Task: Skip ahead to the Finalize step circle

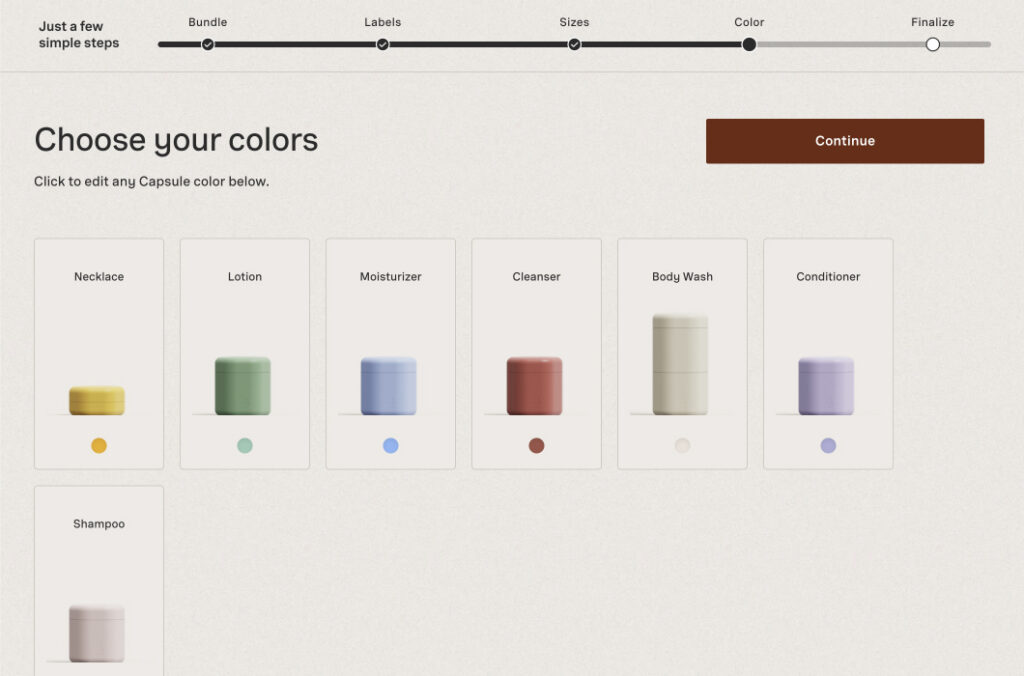Action: click(x=933, y=44)
